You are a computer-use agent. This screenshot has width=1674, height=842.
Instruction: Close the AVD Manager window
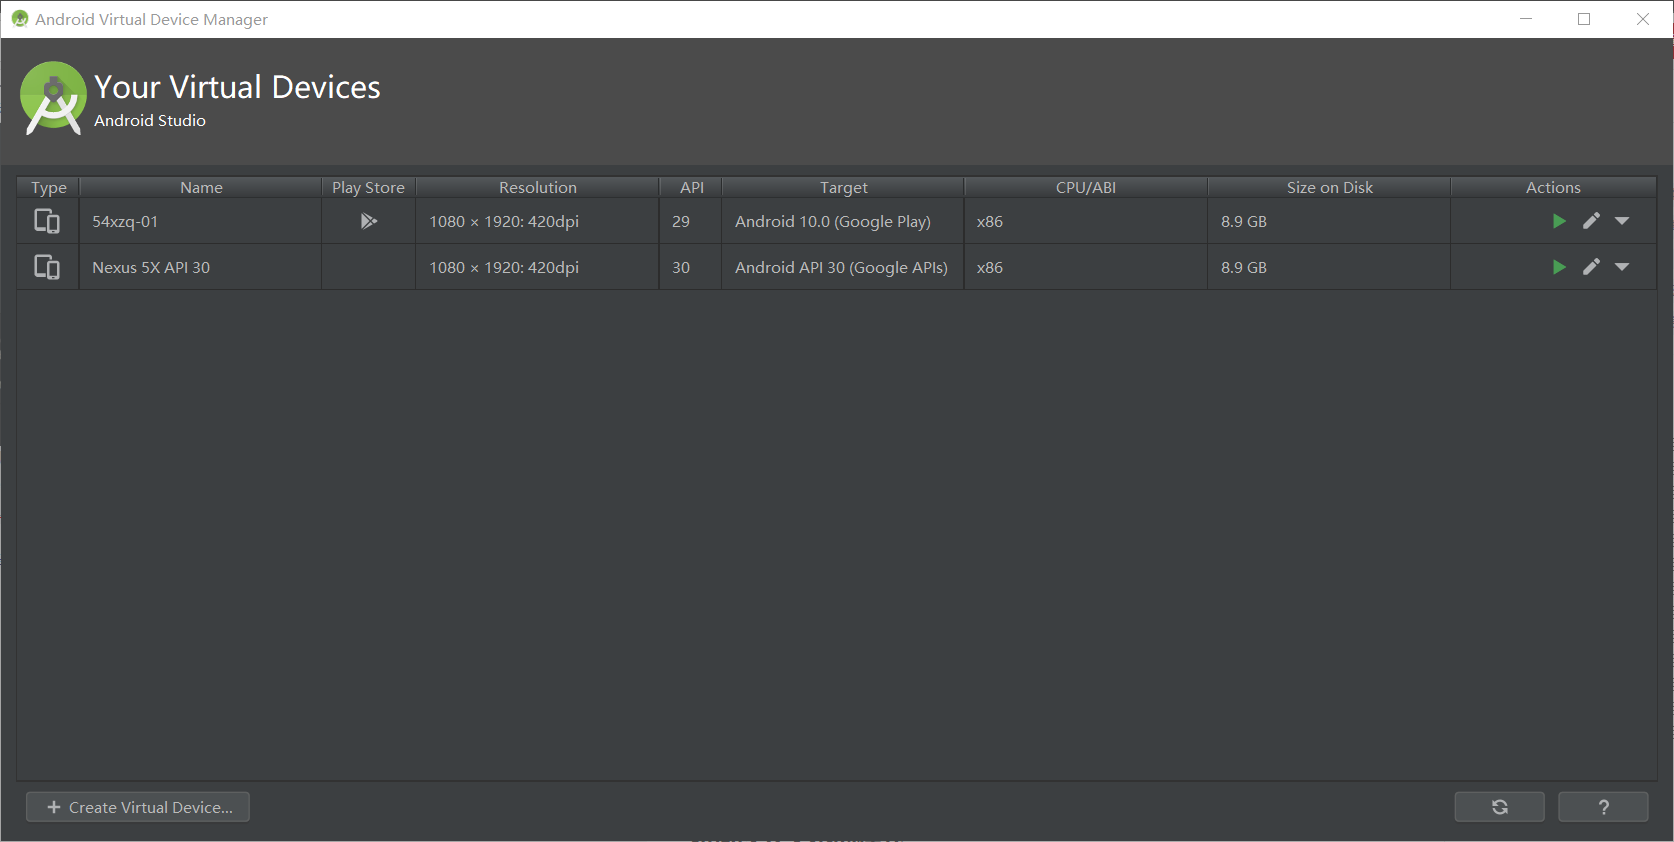(x=1643, y=19)
